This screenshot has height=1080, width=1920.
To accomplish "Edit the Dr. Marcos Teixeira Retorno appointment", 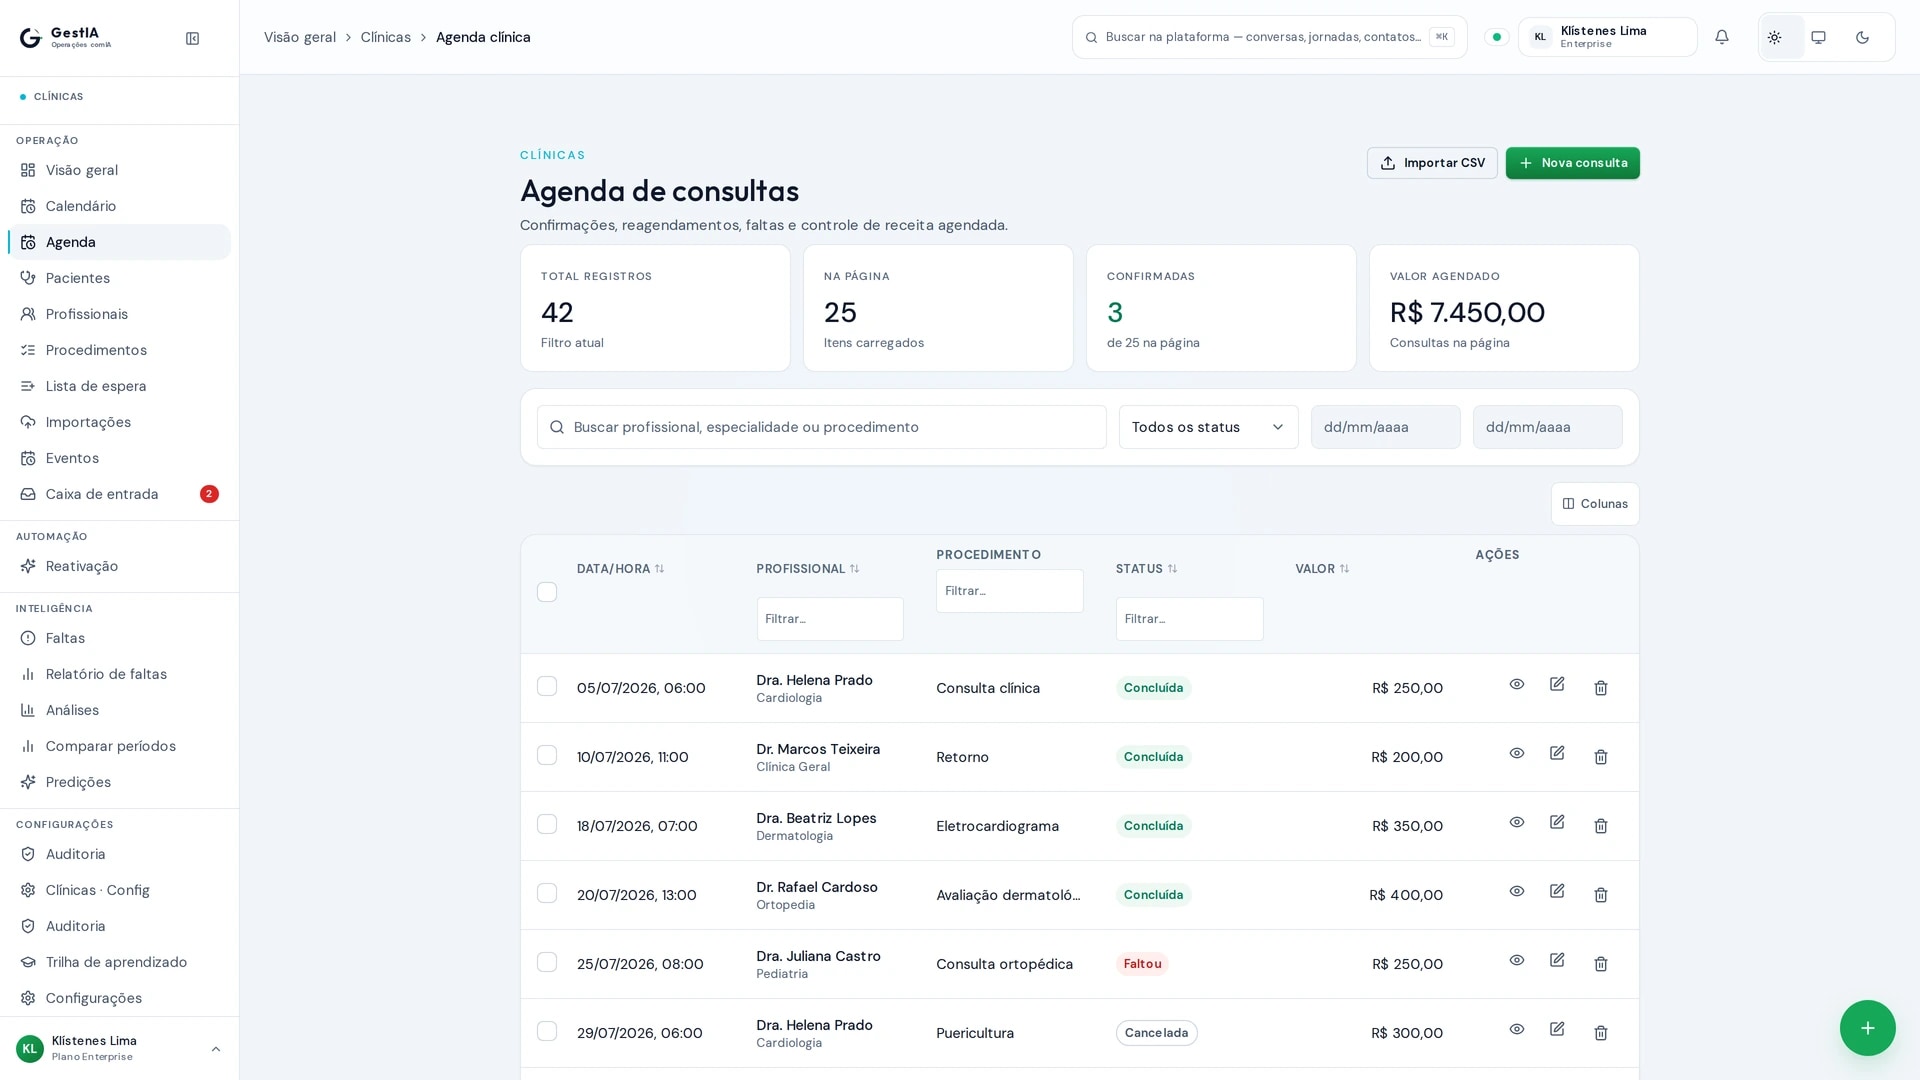I will point(1557,753).
